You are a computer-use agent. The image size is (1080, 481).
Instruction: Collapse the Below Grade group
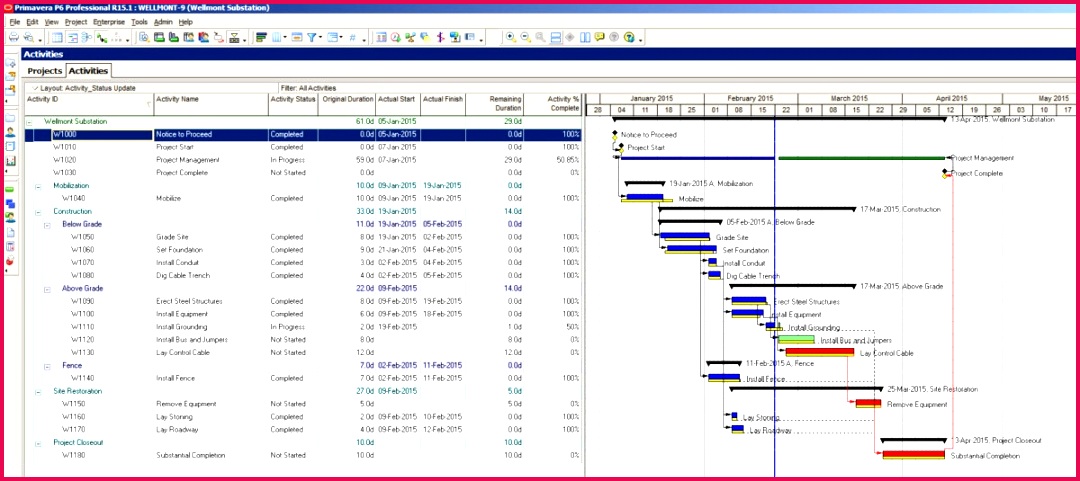(47, 225)
